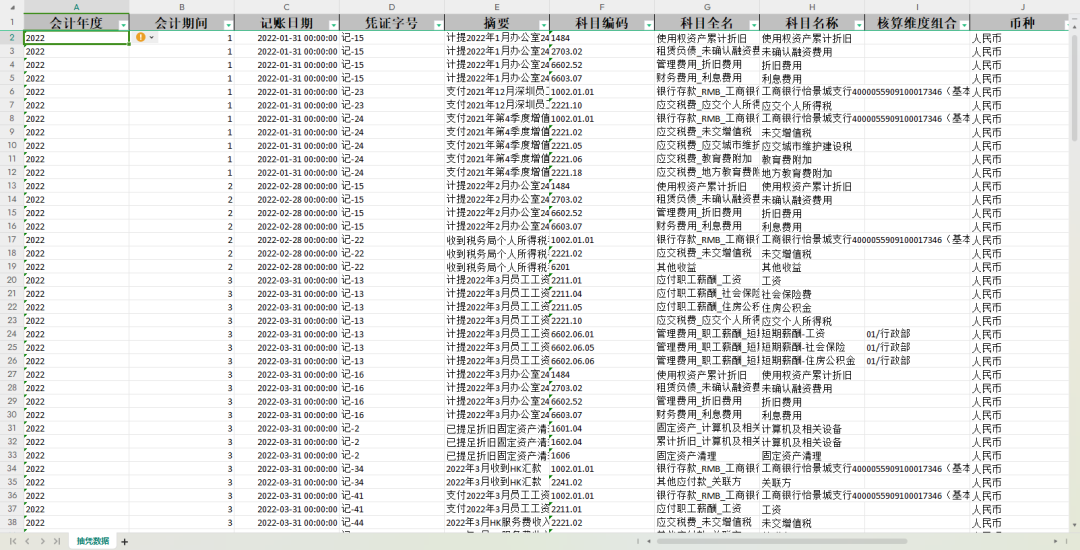Add a new sheet with the plus icon
The image size is (1080, 550).
click(125, 542)
